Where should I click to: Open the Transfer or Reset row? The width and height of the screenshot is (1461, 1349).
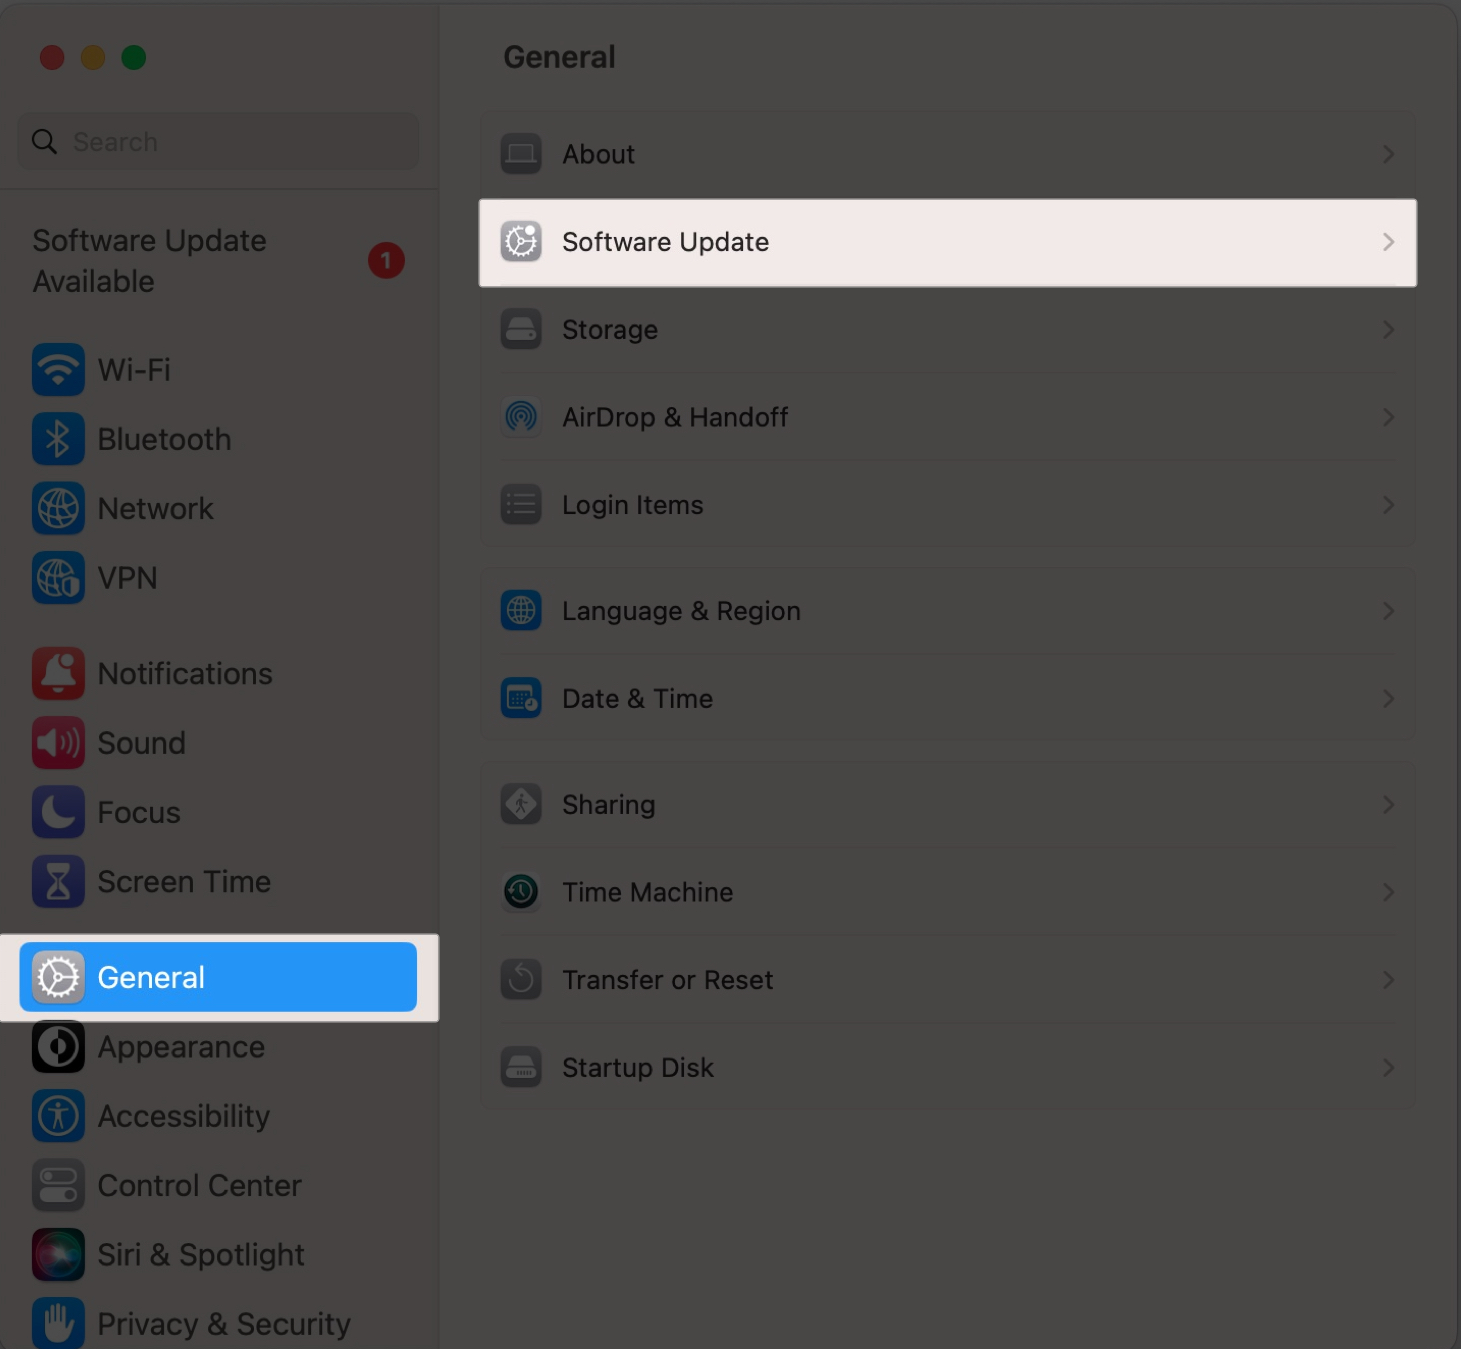coord(667,980)
